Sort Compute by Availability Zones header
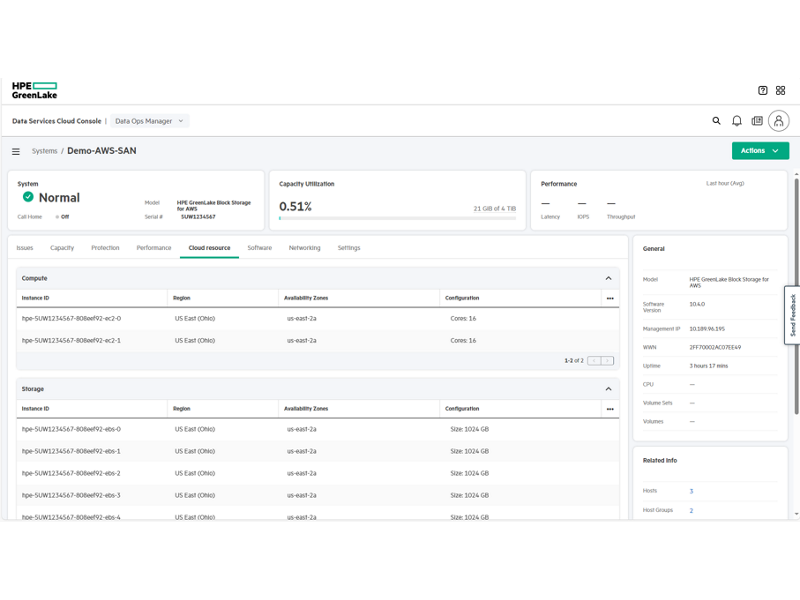Viewport: 800px width, 600px height. [x=306, y=298]
